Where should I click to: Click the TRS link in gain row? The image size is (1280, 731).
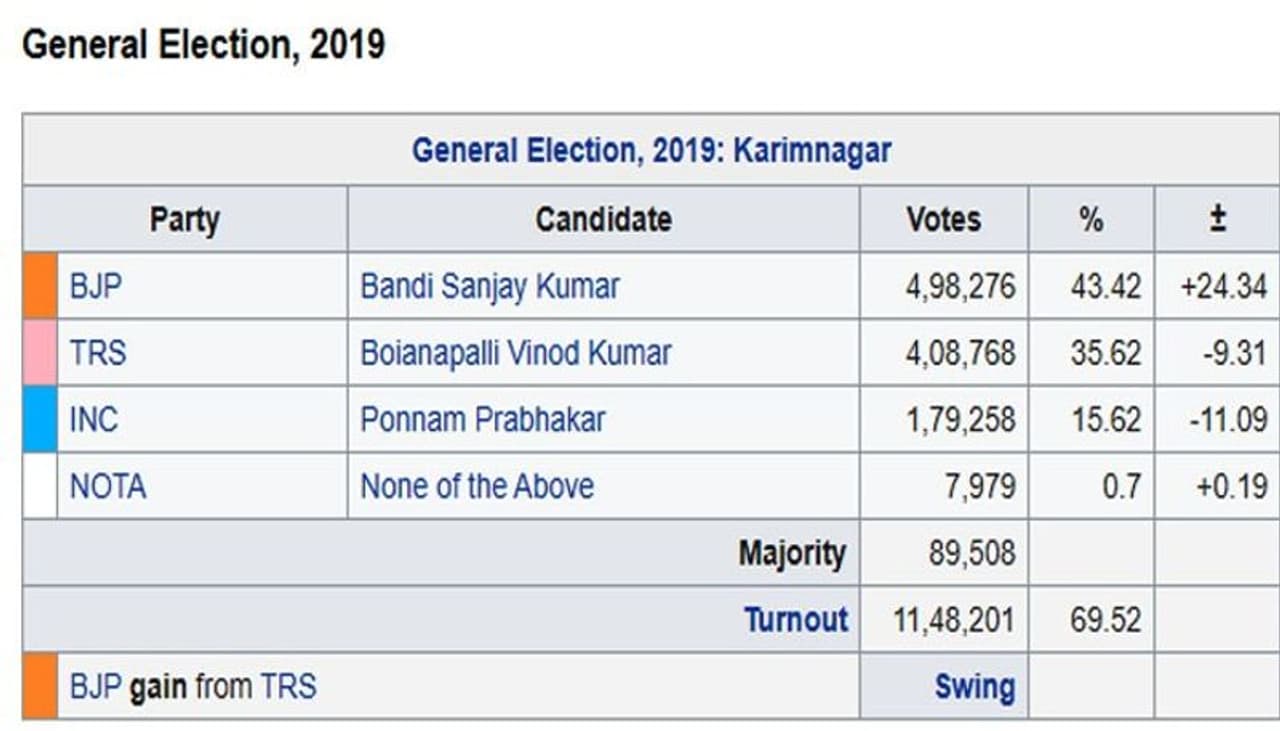(288, 687)
